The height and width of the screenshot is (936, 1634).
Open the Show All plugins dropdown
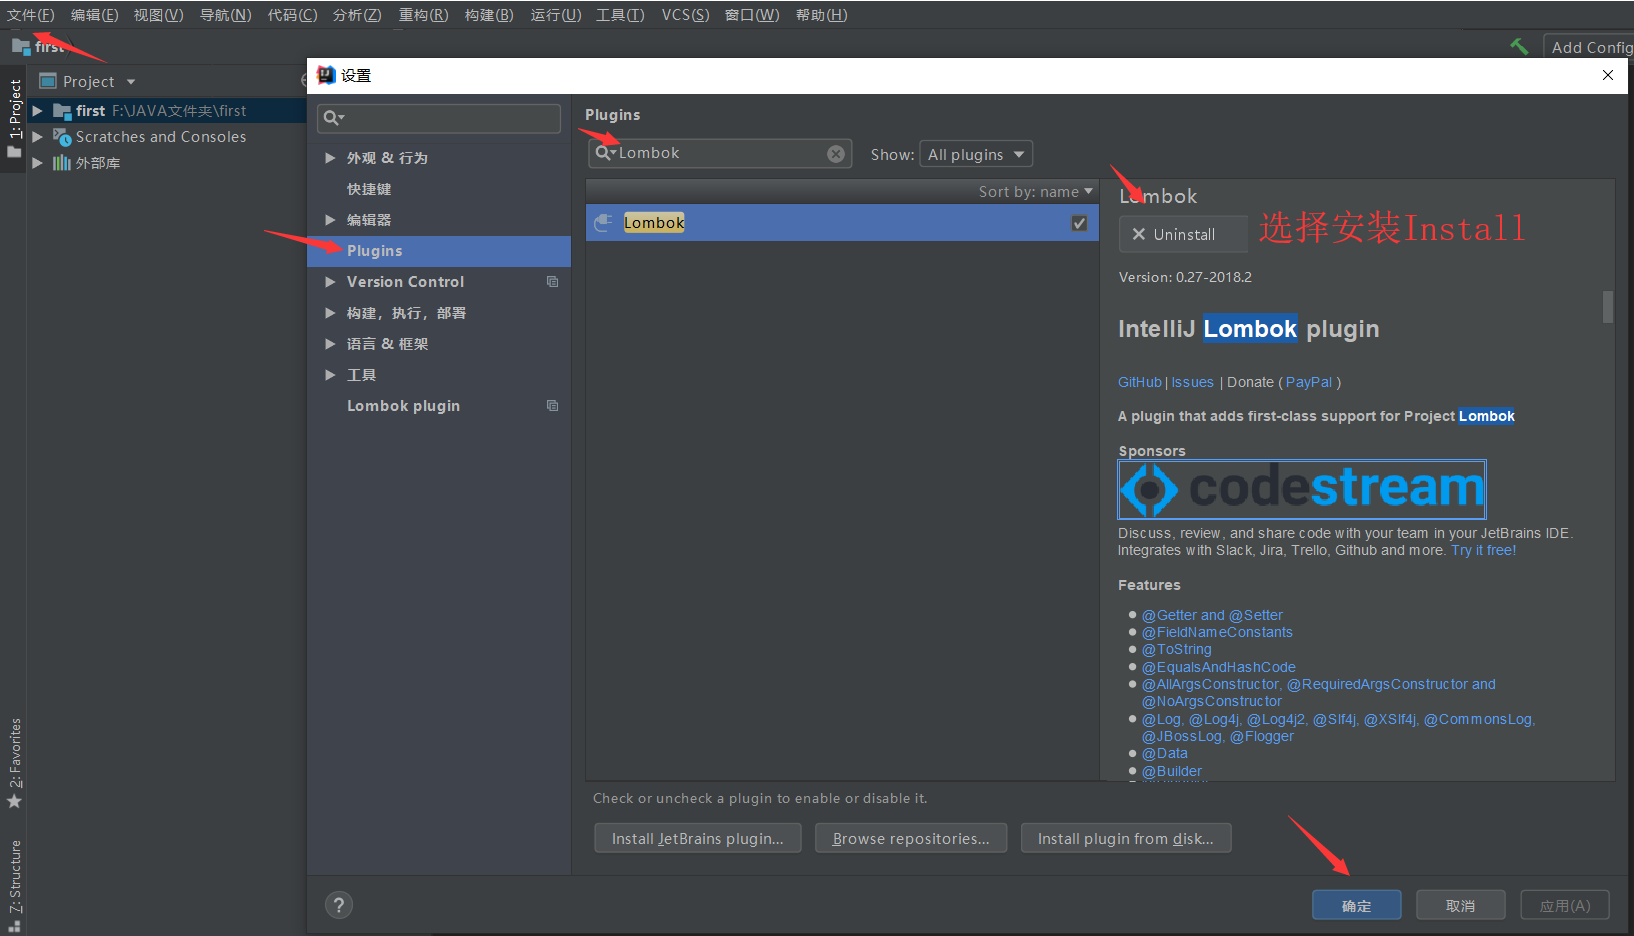976,154
